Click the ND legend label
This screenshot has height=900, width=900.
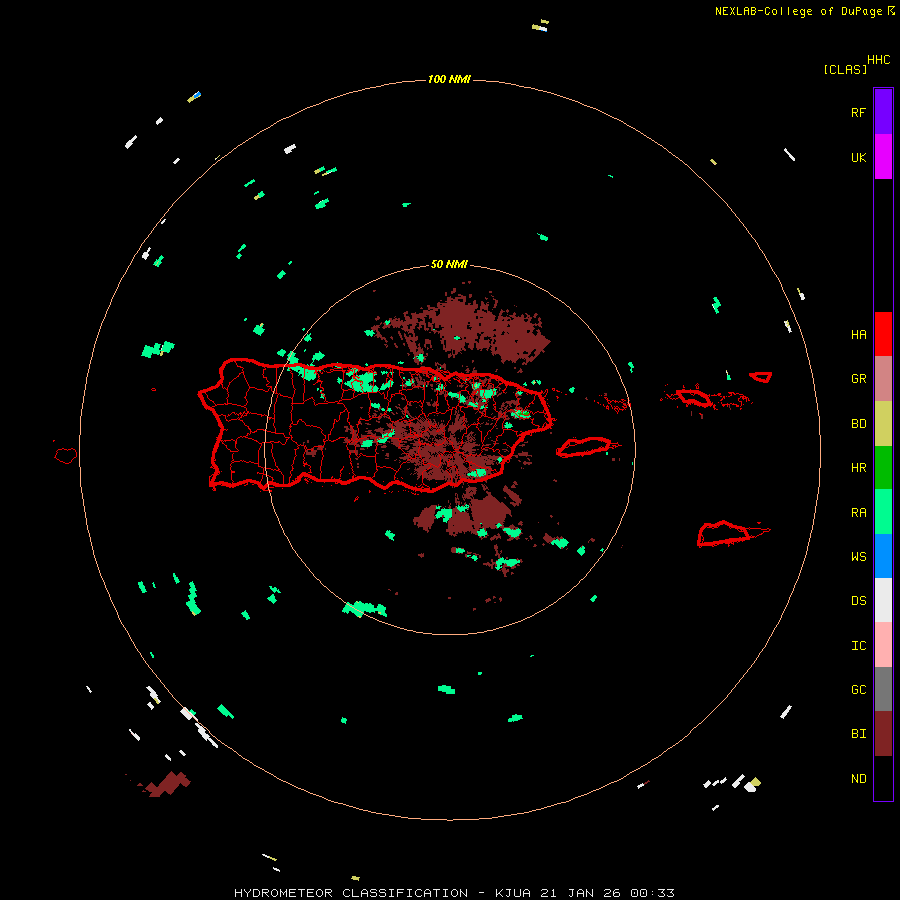pos(858,779)
